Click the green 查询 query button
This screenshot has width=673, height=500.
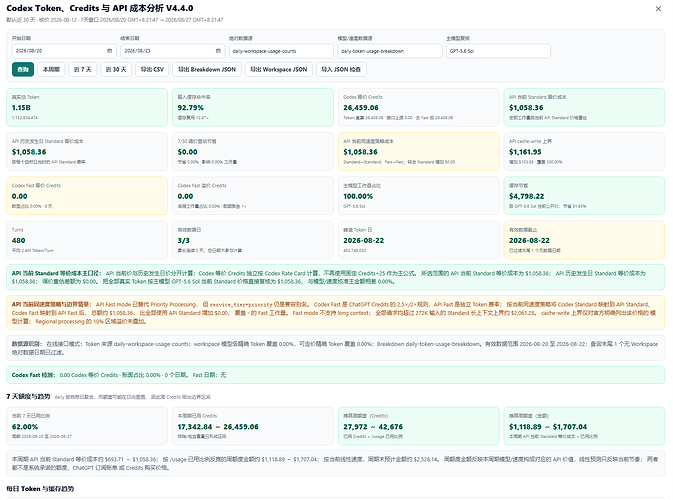coord(23,69)
